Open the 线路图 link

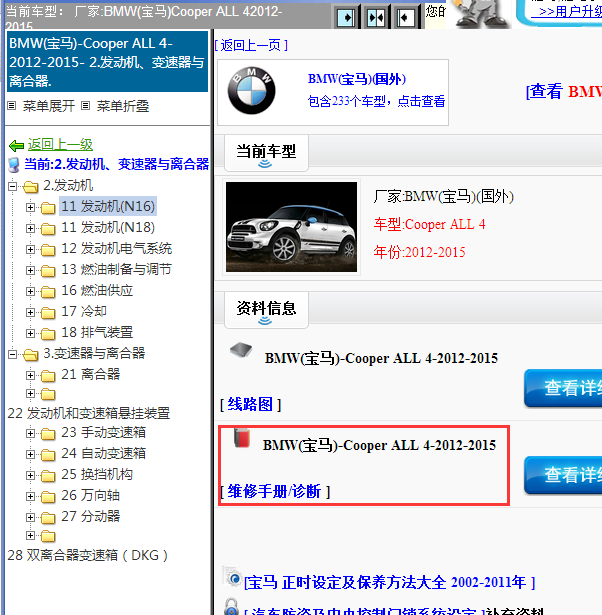(x=250, y=404)
